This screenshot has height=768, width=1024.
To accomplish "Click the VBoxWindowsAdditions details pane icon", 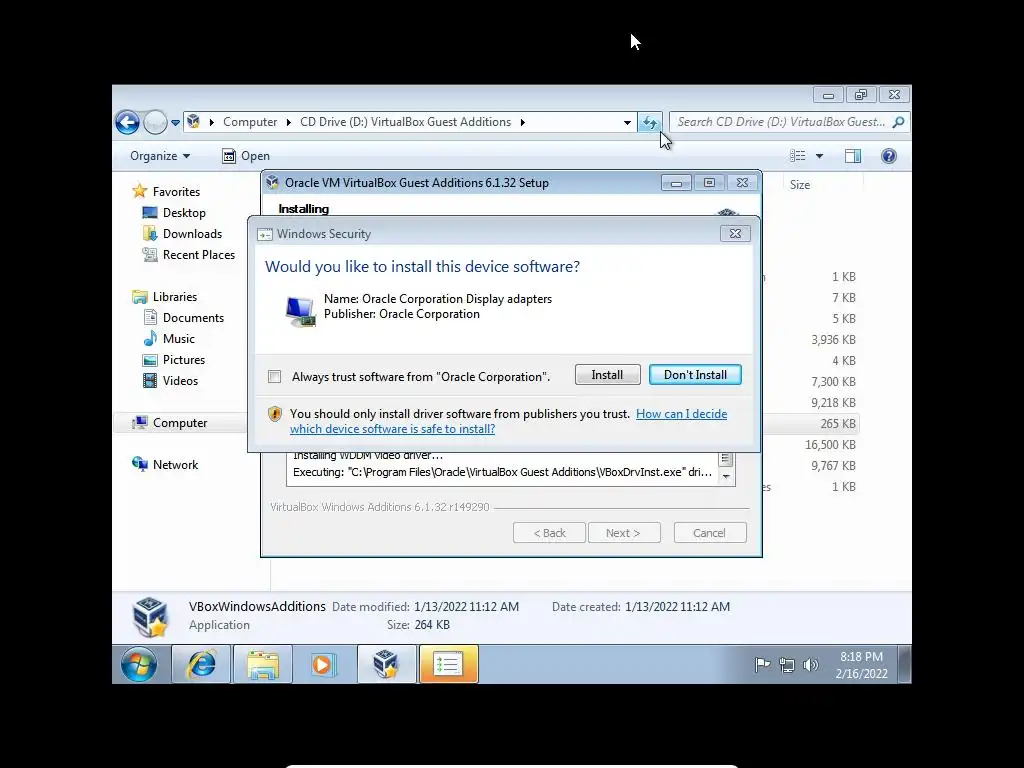I will (x=150, y=616).
